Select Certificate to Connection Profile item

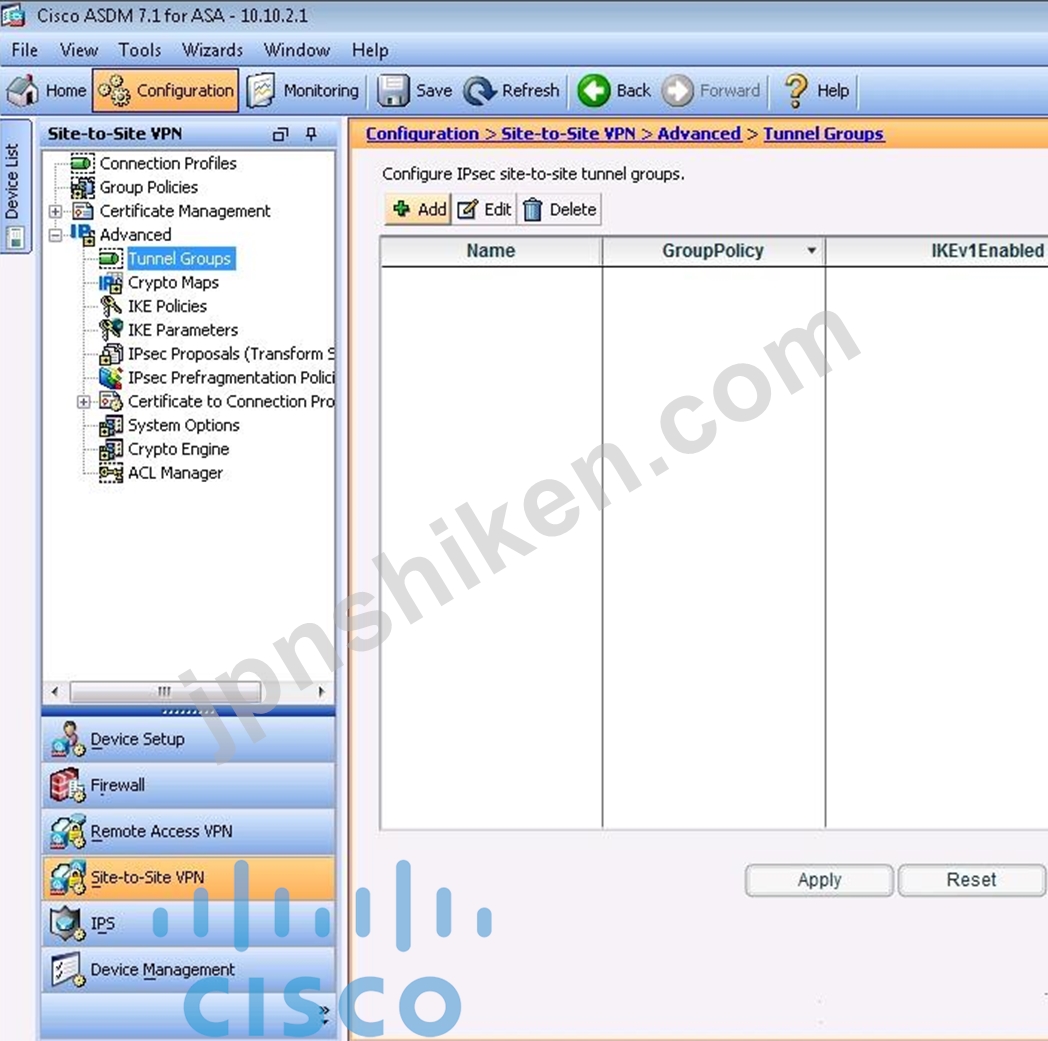pyautogui.click(x=231, y=402)
